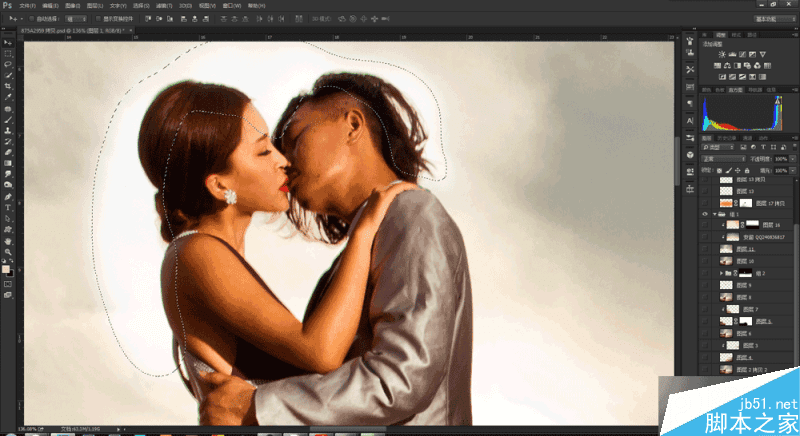
Task: Select the Eraser tool
Action: (x=8, y=152)
